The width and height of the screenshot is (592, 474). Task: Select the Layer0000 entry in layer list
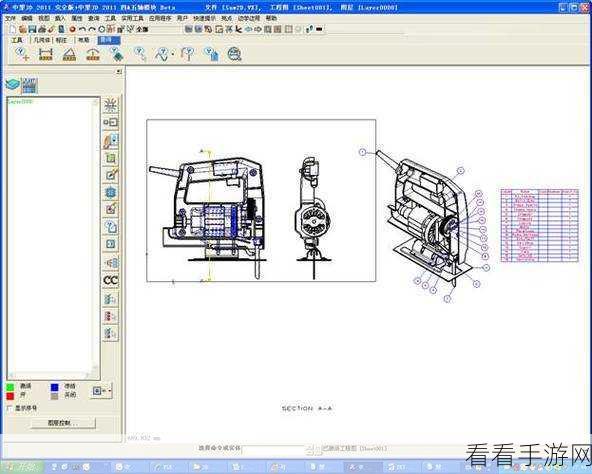point(20,102)
